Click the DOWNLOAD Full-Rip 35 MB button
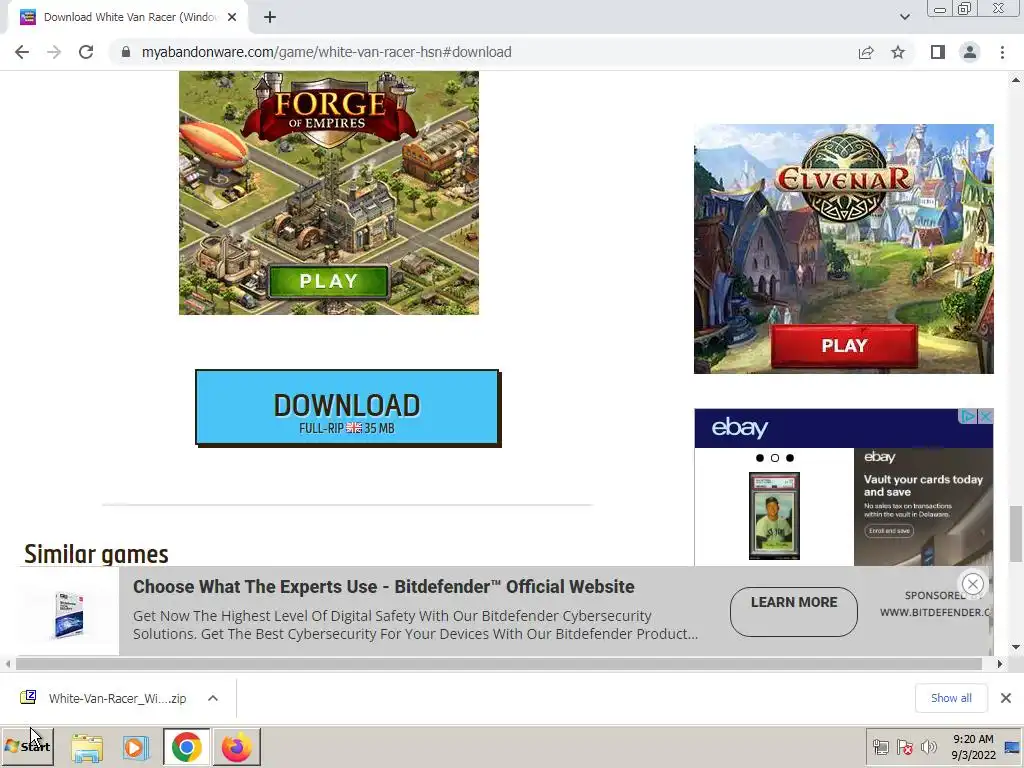This screenshot has width=1024, height=768. (x=347, y=408)
